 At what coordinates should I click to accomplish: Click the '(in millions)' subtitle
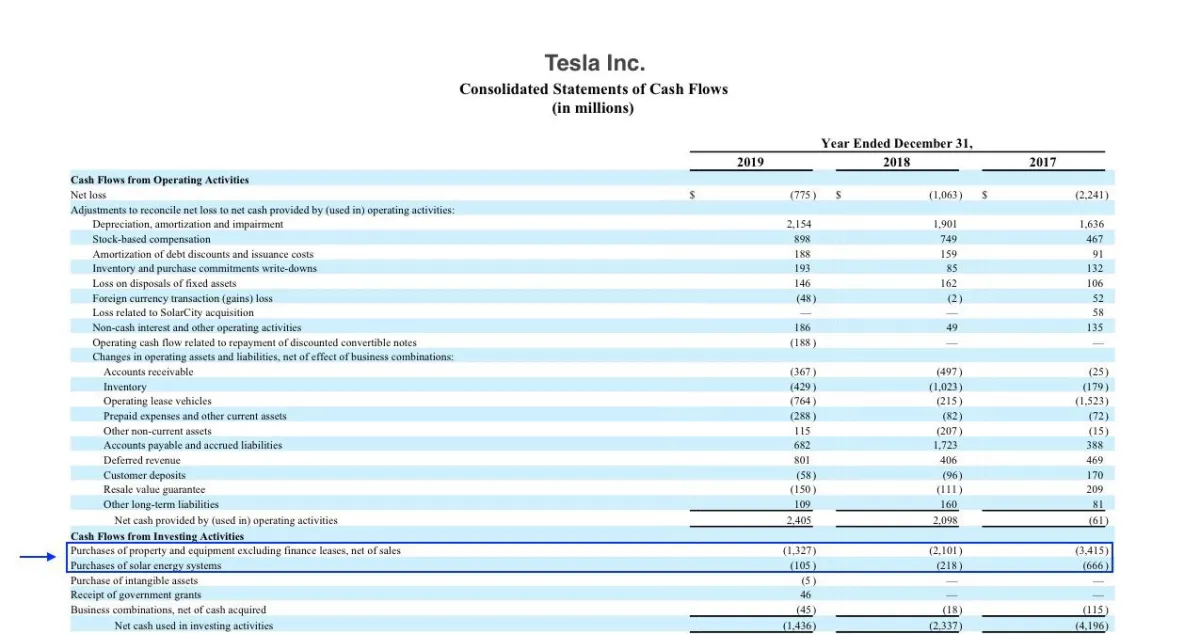click(593, 108)
